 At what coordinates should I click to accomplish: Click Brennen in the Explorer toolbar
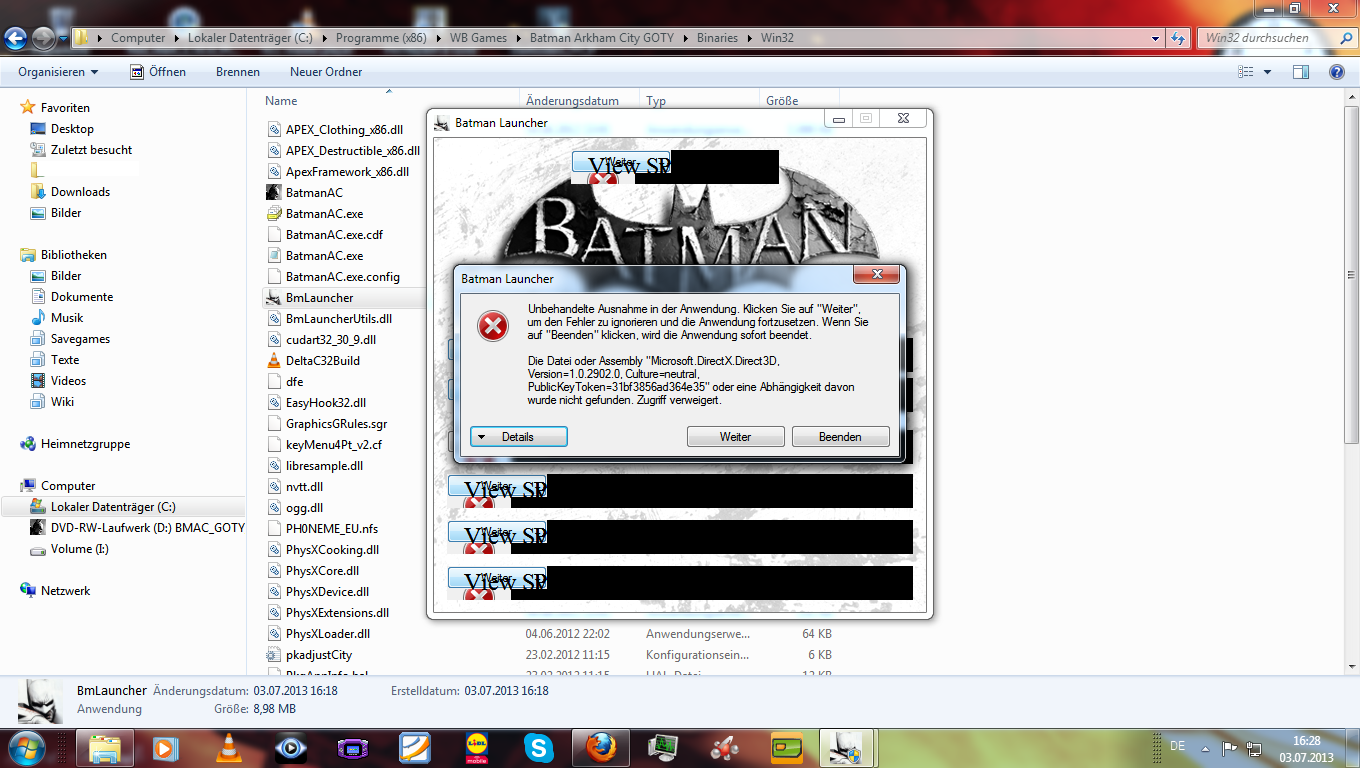pyautogui.click(x=238, y=72)
